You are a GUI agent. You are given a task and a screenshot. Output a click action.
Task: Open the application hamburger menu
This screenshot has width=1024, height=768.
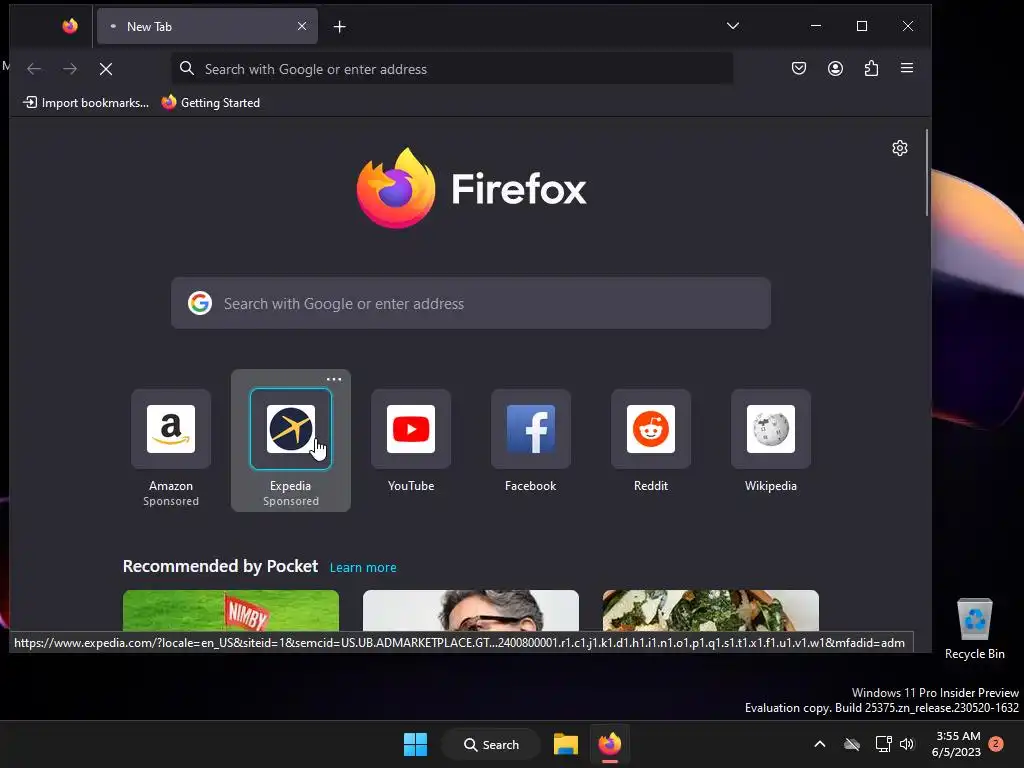(x=906, y=68)
